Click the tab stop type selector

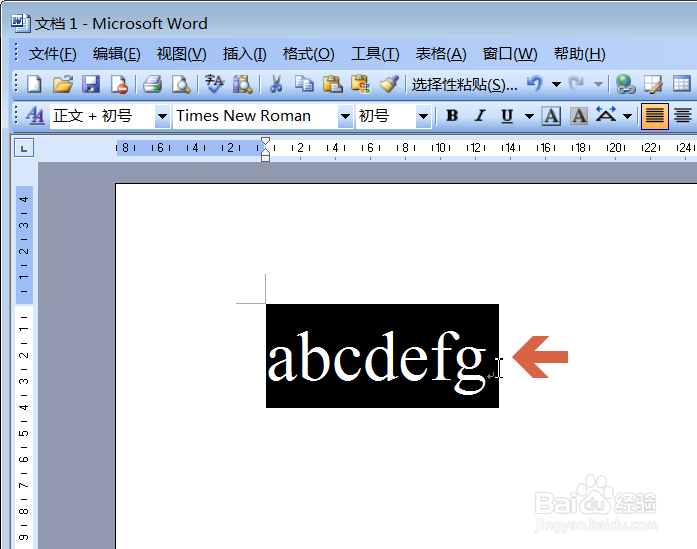24,148
